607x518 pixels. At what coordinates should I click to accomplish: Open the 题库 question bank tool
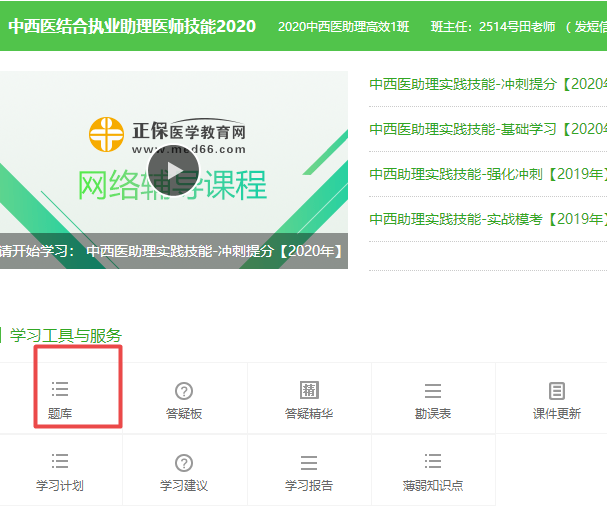coord(60,398)
